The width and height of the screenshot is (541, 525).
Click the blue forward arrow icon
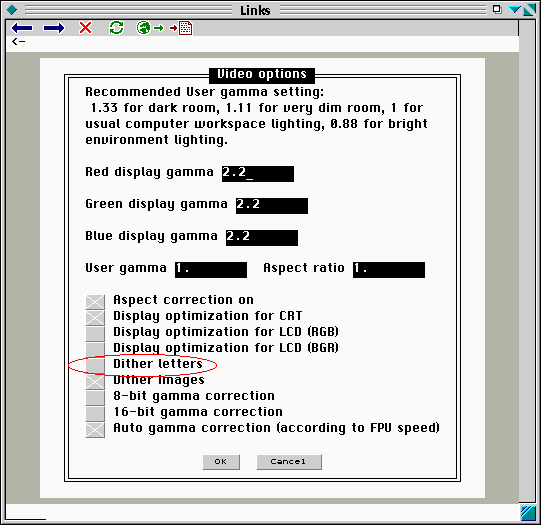[53, 28]
